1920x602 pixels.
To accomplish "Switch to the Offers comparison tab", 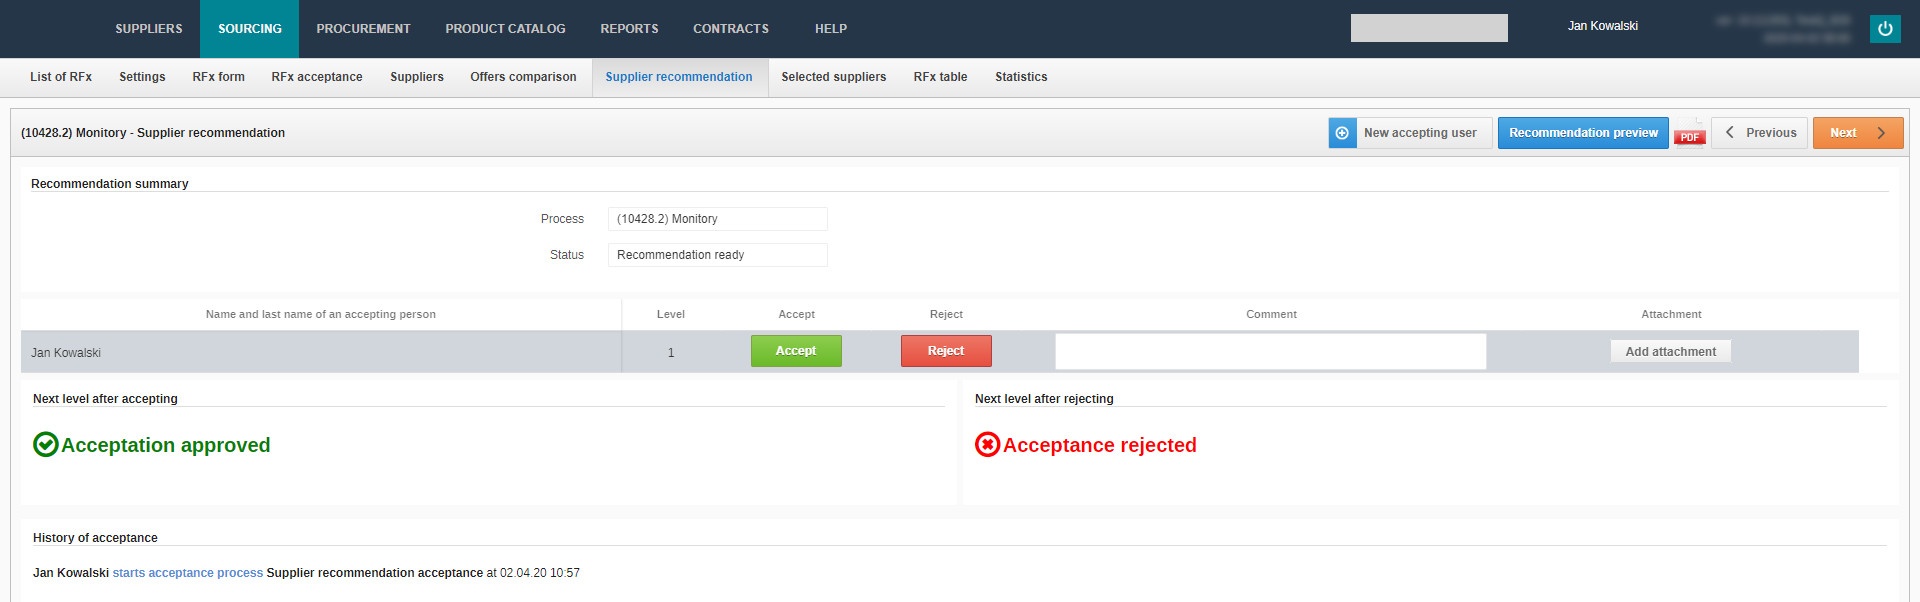I will (x=523, y=77).
